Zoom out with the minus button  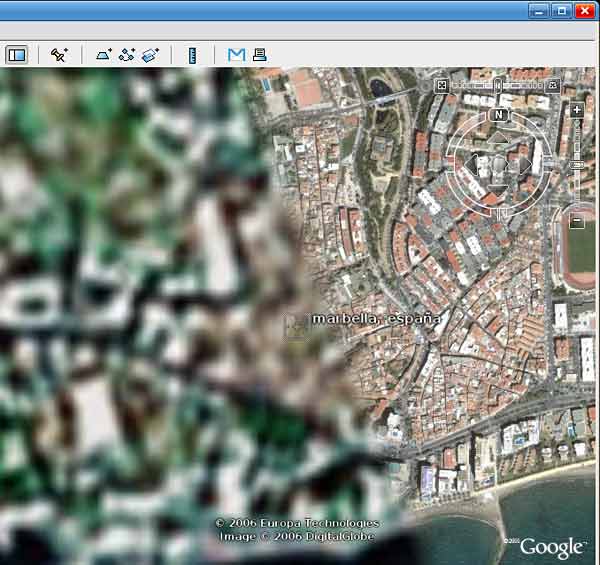[x=577, y=220]
